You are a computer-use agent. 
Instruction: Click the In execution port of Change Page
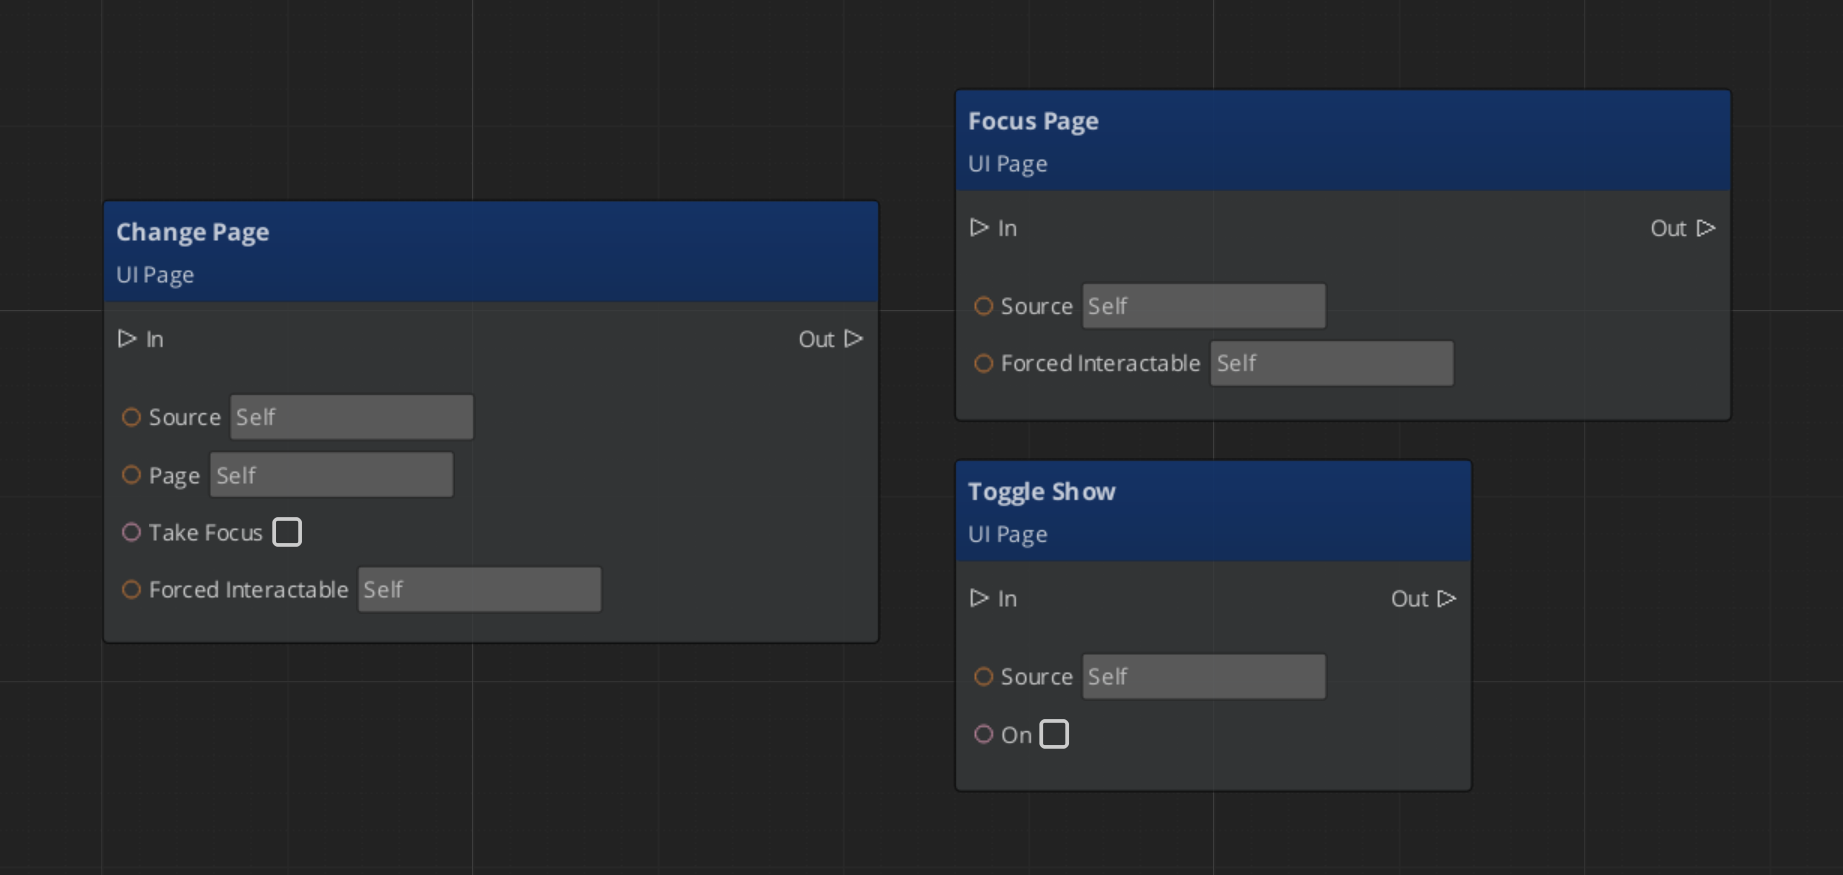point(127,339)
